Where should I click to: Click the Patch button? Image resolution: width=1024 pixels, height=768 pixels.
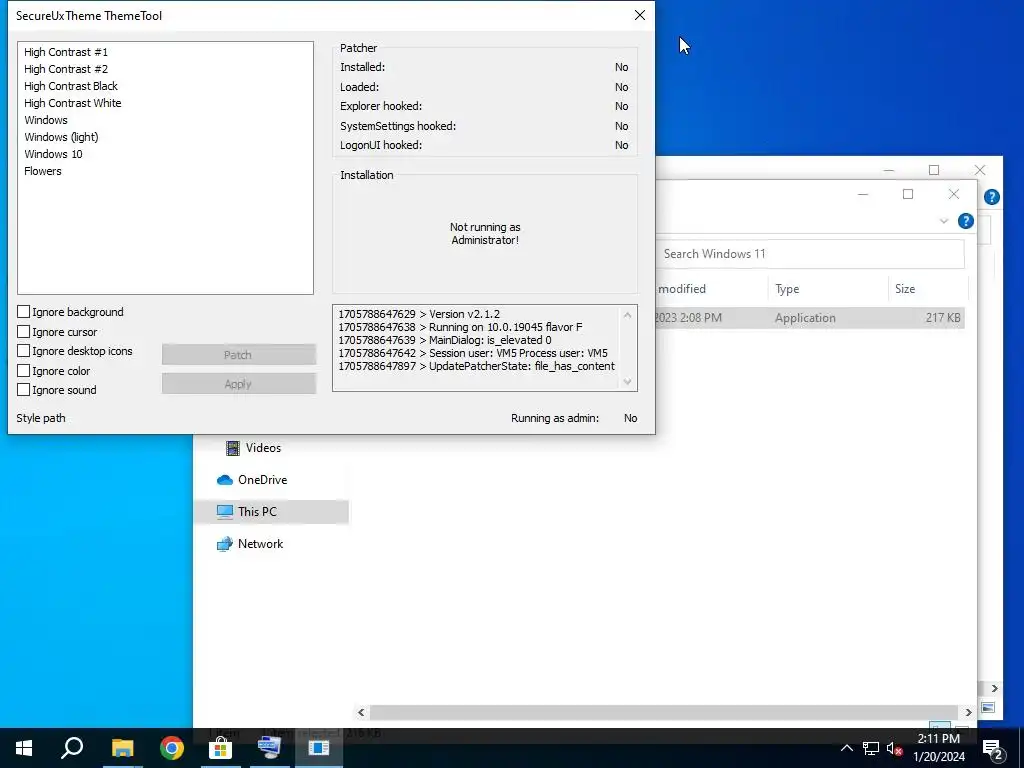[238, 355]
